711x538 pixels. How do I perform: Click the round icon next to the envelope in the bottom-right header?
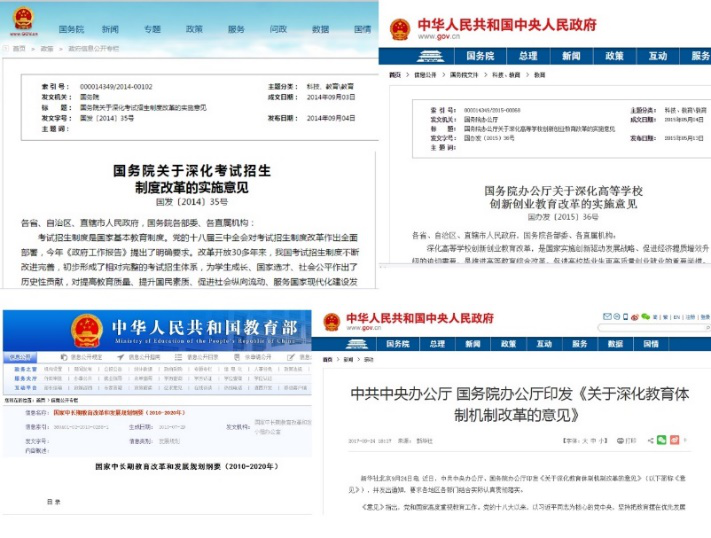click(617, 317)
